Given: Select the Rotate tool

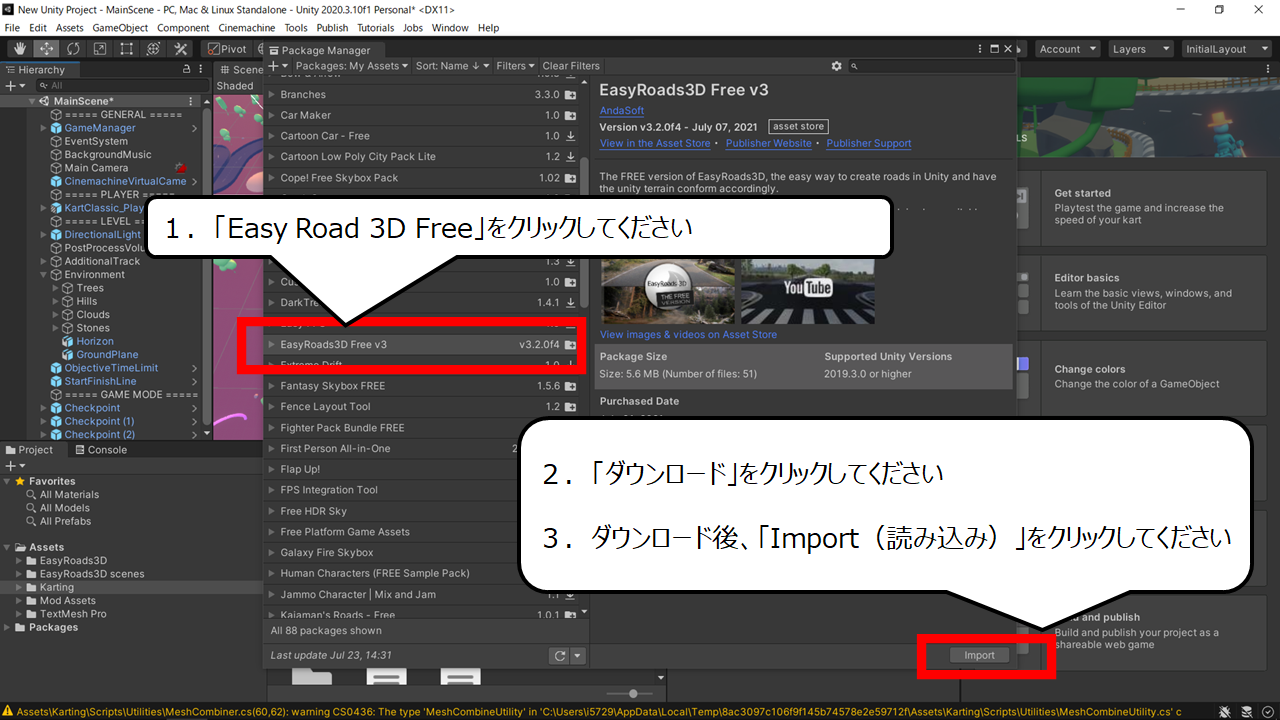Looking at the screenshot, I should click(x=73, y=48).
